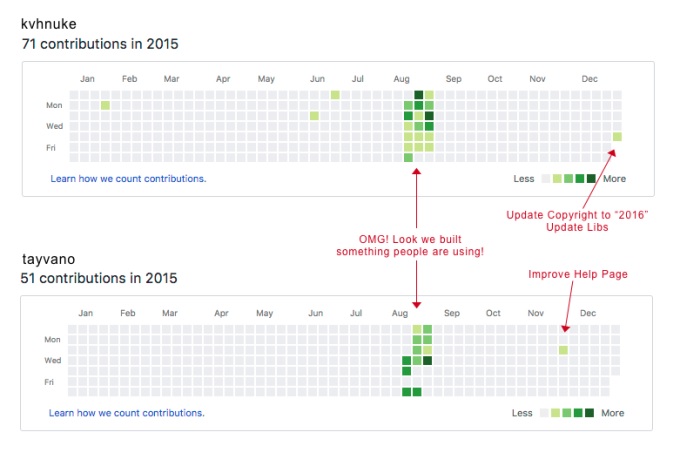This screenshot has width=680, height=466.
Task: Click '71 contributions in 2015' heading
Action: point(100,44)
